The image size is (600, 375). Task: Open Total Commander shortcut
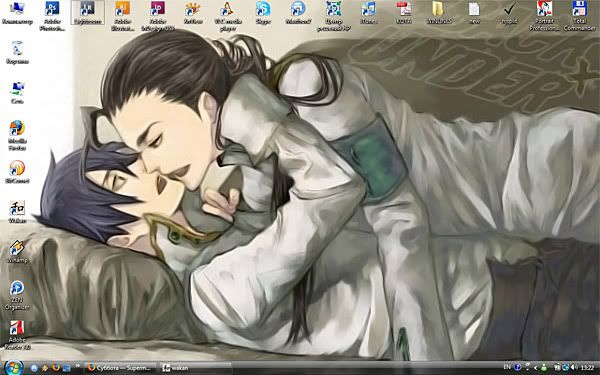coord(579,16)
